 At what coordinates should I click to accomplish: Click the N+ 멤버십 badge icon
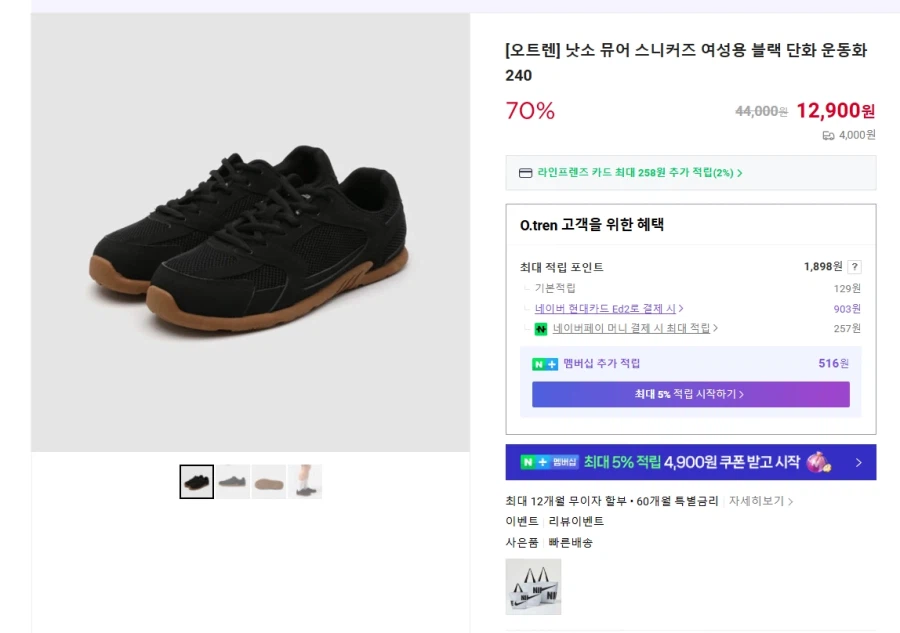(551, 460)
